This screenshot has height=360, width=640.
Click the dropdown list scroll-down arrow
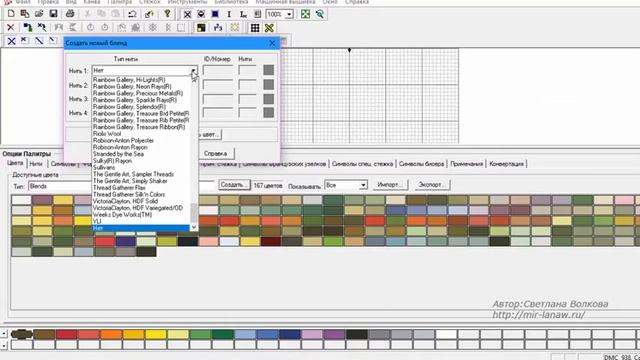(194, 227)
